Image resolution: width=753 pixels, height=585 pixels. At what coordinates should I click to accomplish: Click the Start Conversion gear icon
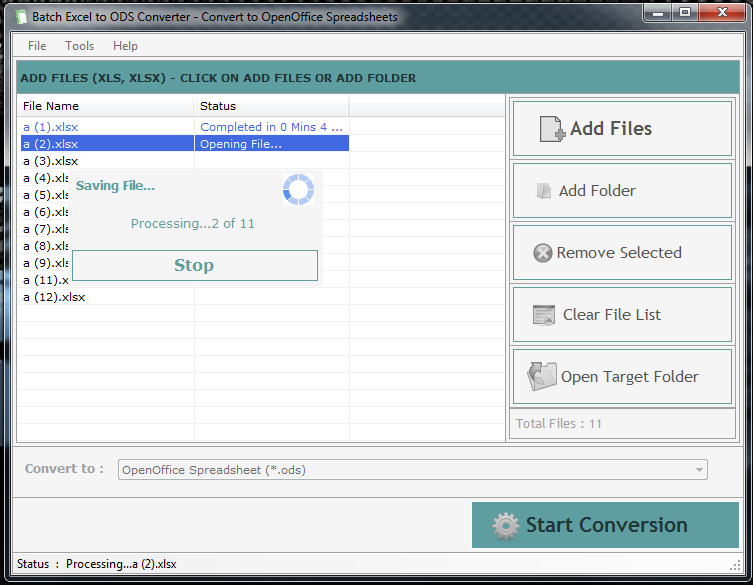point(506,525)
